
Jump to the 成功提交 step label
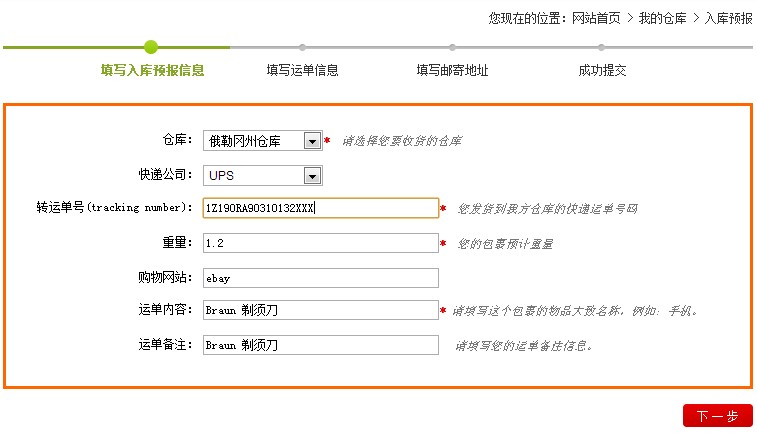pos(602,71)
